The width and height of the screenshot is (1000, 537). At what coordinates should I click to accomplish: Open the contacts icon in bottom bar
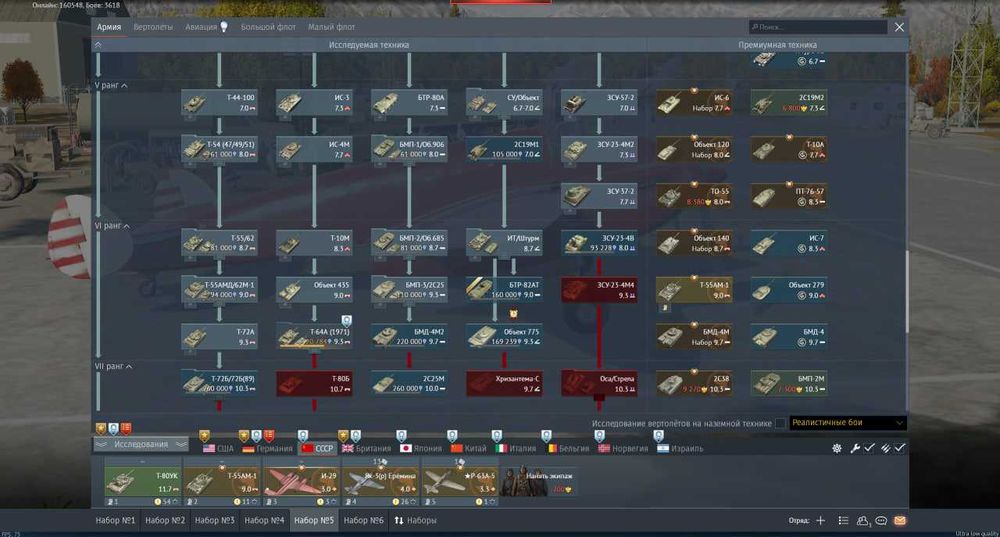(863, 520)
